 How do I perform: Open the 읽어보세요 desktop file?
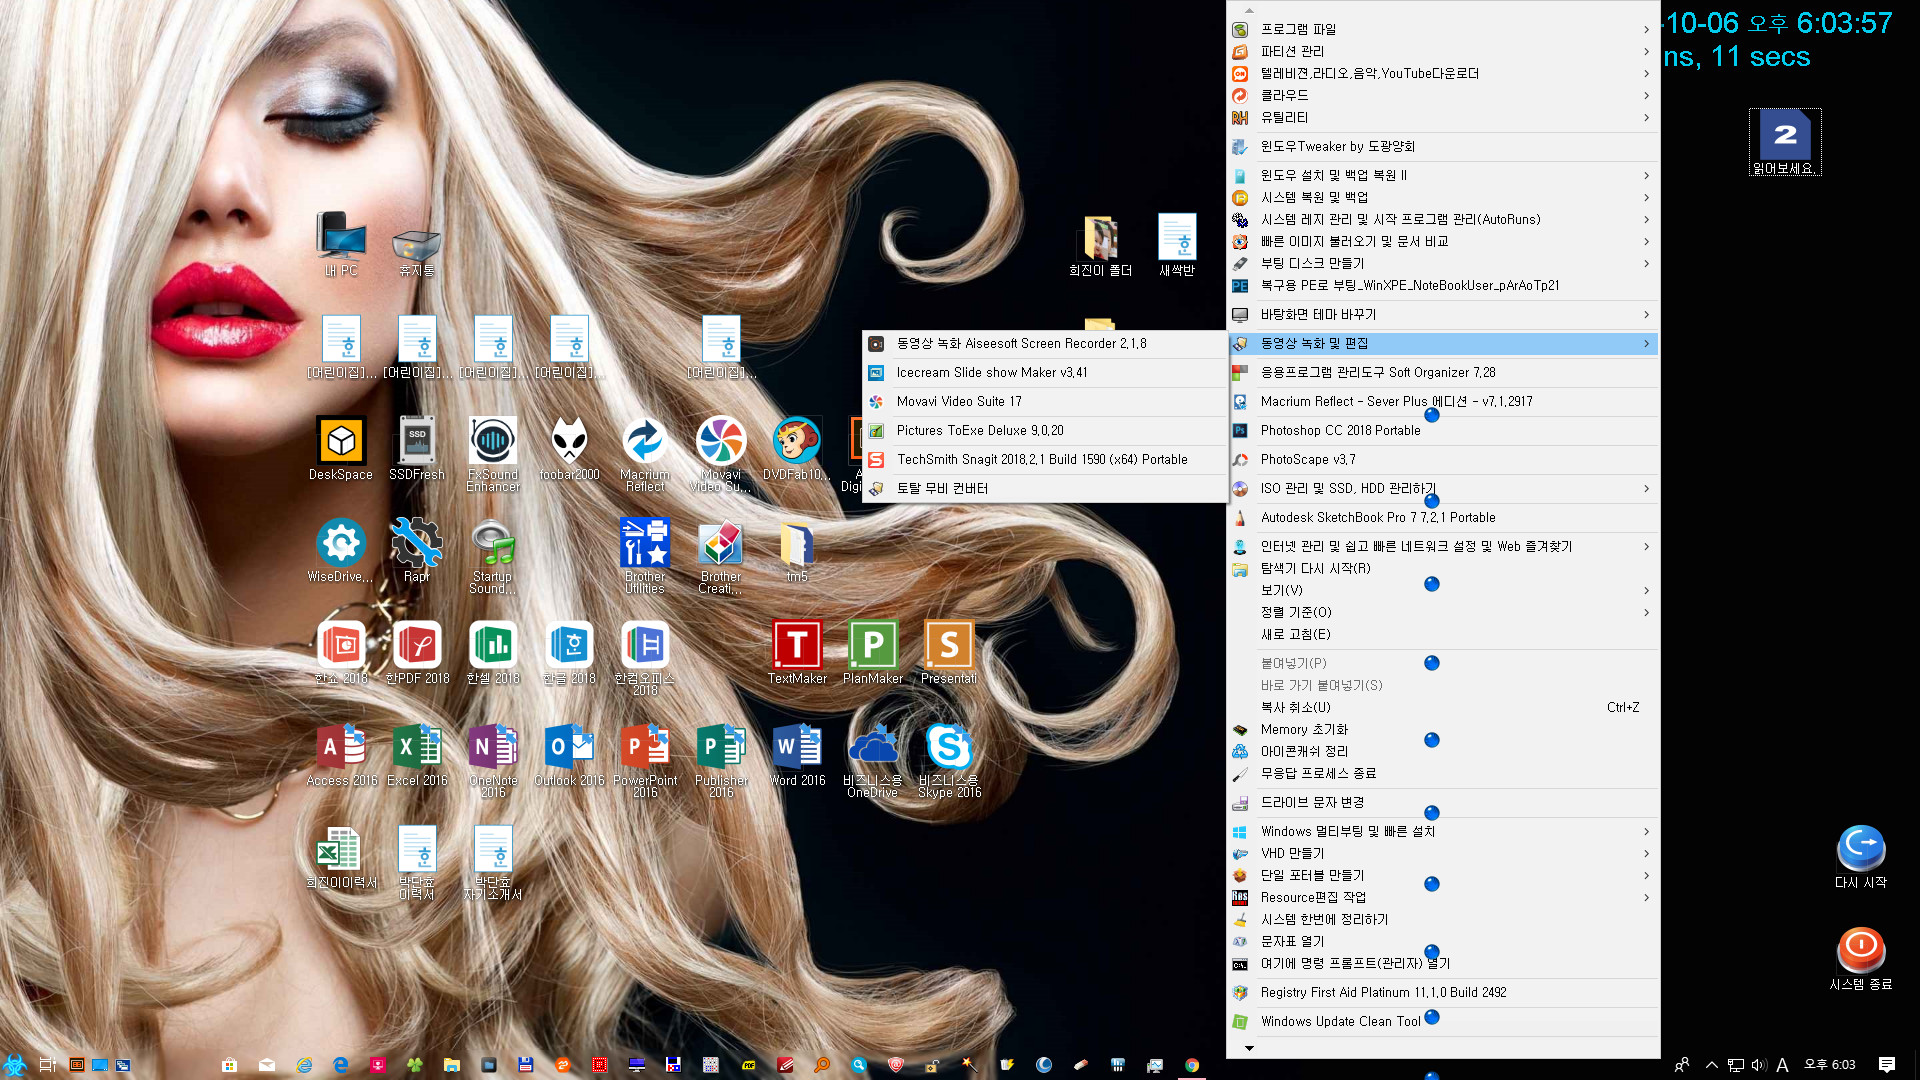point(1785,142)
